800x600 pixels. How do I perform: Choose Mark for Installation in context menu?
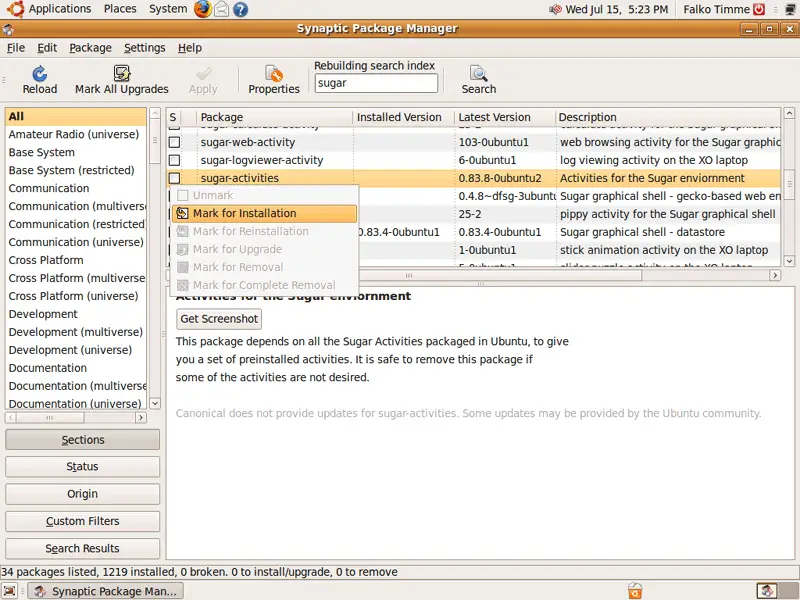(264, 213)
